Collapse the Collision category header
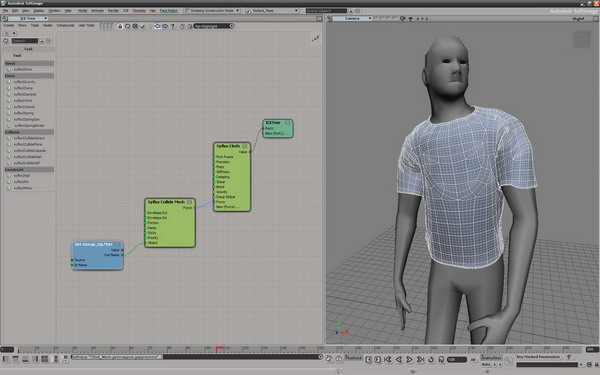 click(x=29, y=132)
